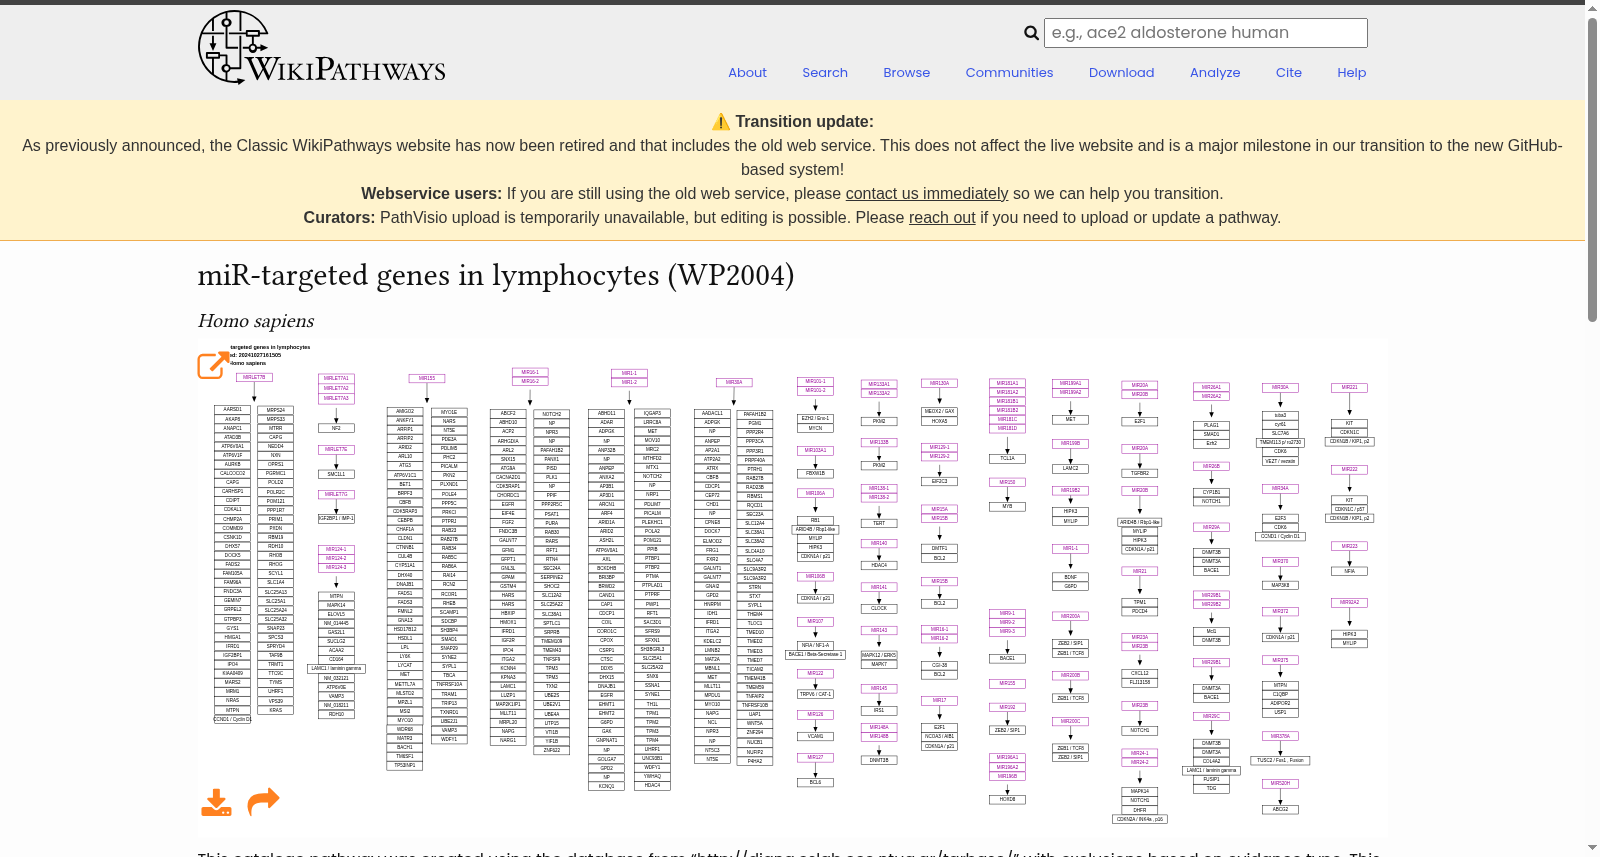Image resolution: width=1600 pixels, height=857 pixels.
Task: Select the MIR370 node
Action: click(1280, 562)
